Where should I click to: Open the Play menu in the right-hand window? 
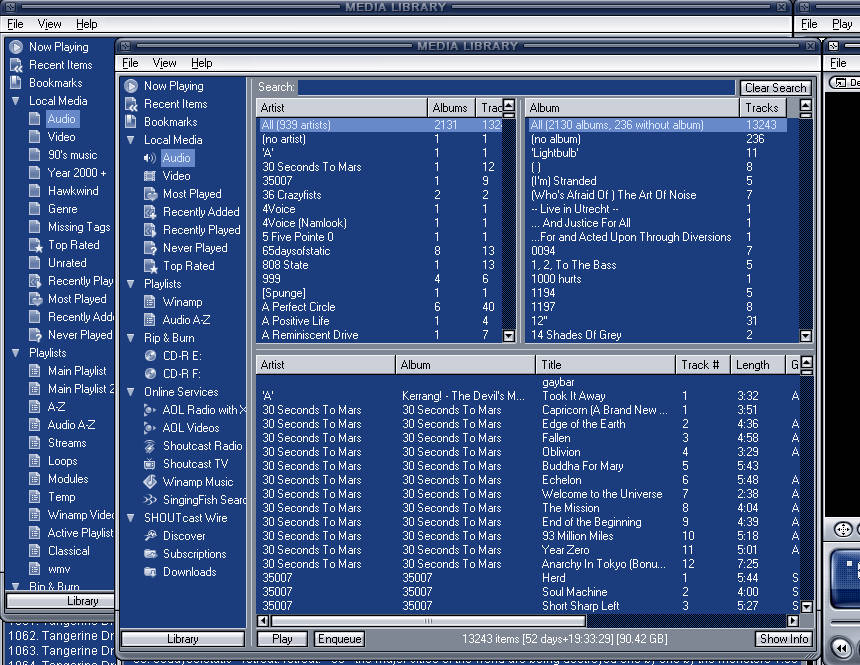pyautogui.click(x=842, y=24)
